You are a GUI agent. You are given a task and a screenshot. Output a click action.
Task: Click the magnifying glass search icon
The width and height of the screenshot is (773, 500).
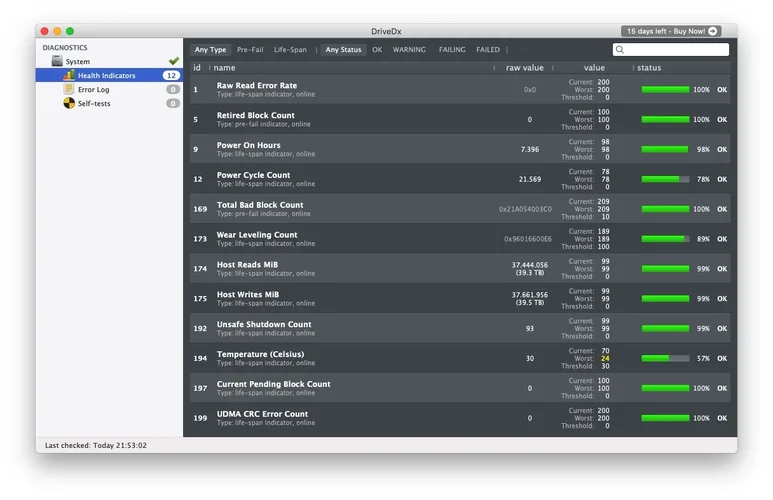621,50
